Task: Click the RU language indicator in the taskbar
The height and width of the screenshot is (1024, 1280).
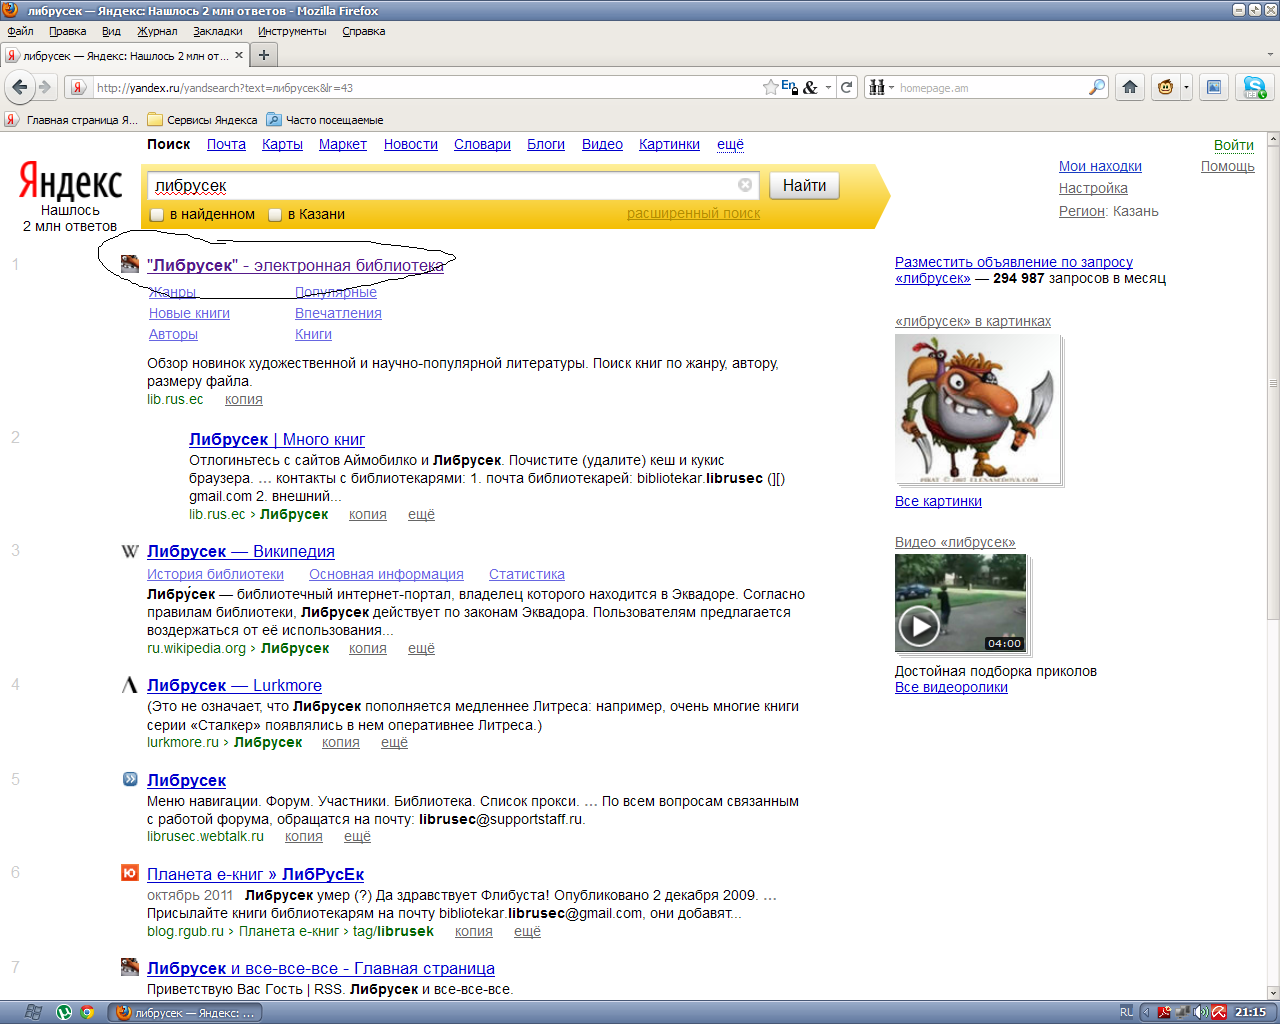Action: (x=1127, y=1012)
